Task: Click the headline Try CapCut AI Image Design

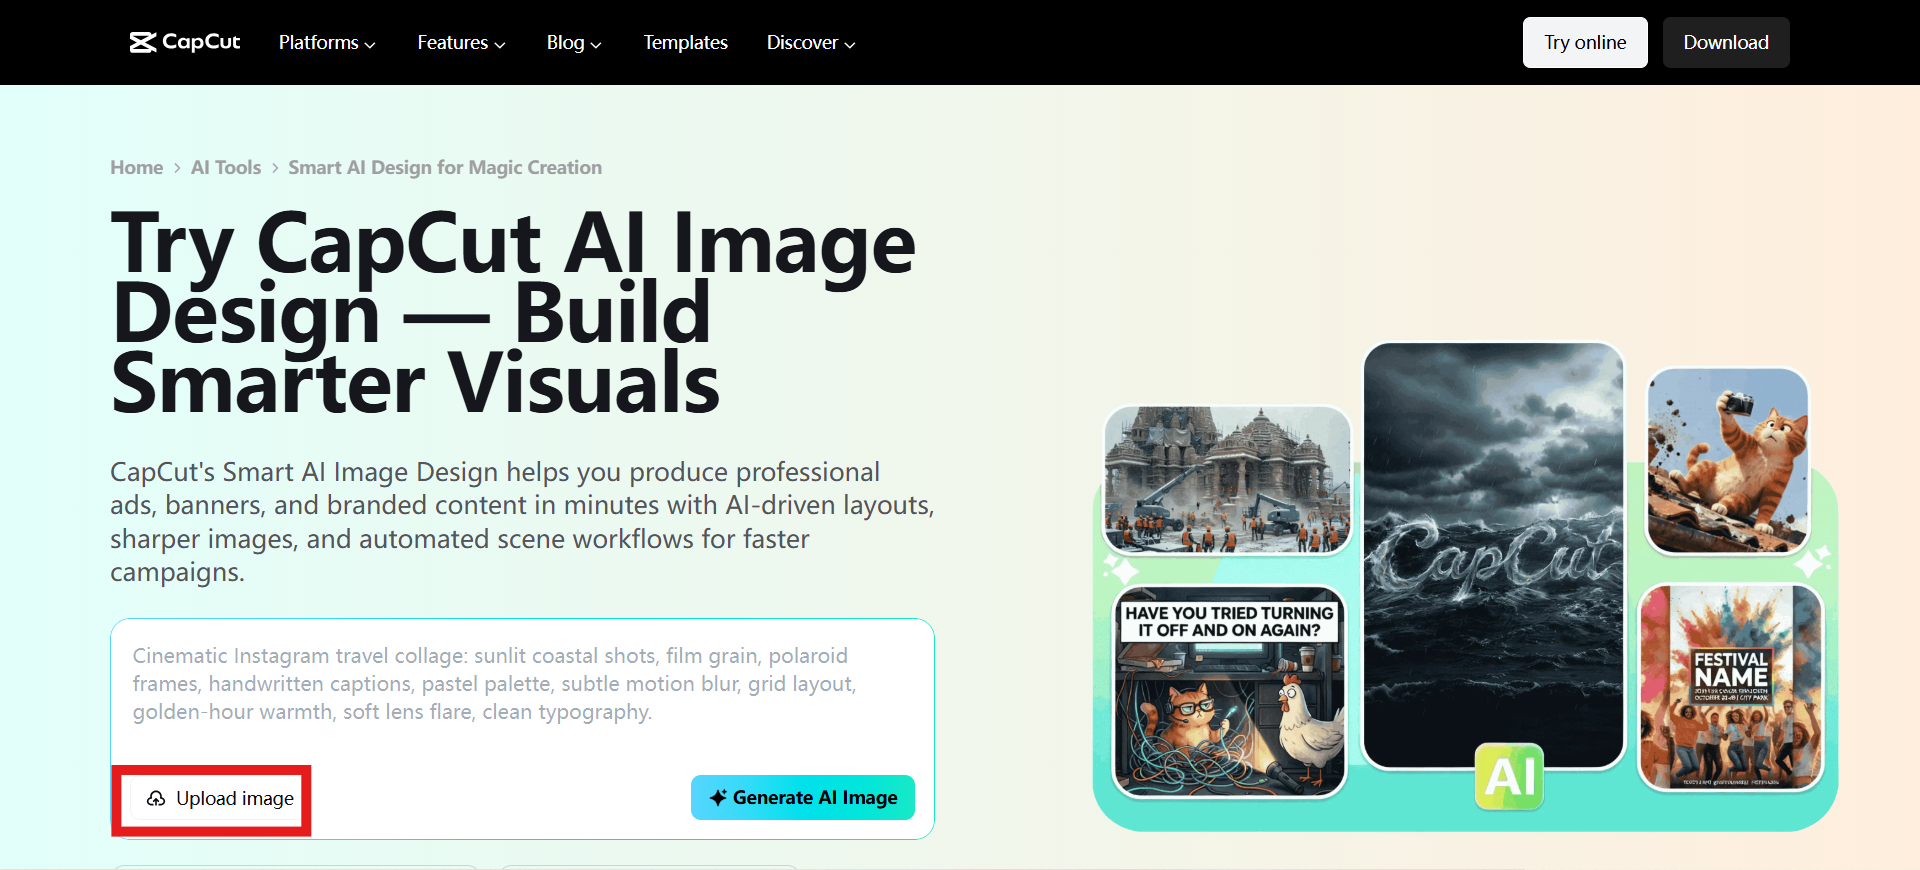Action: (513, 313)
